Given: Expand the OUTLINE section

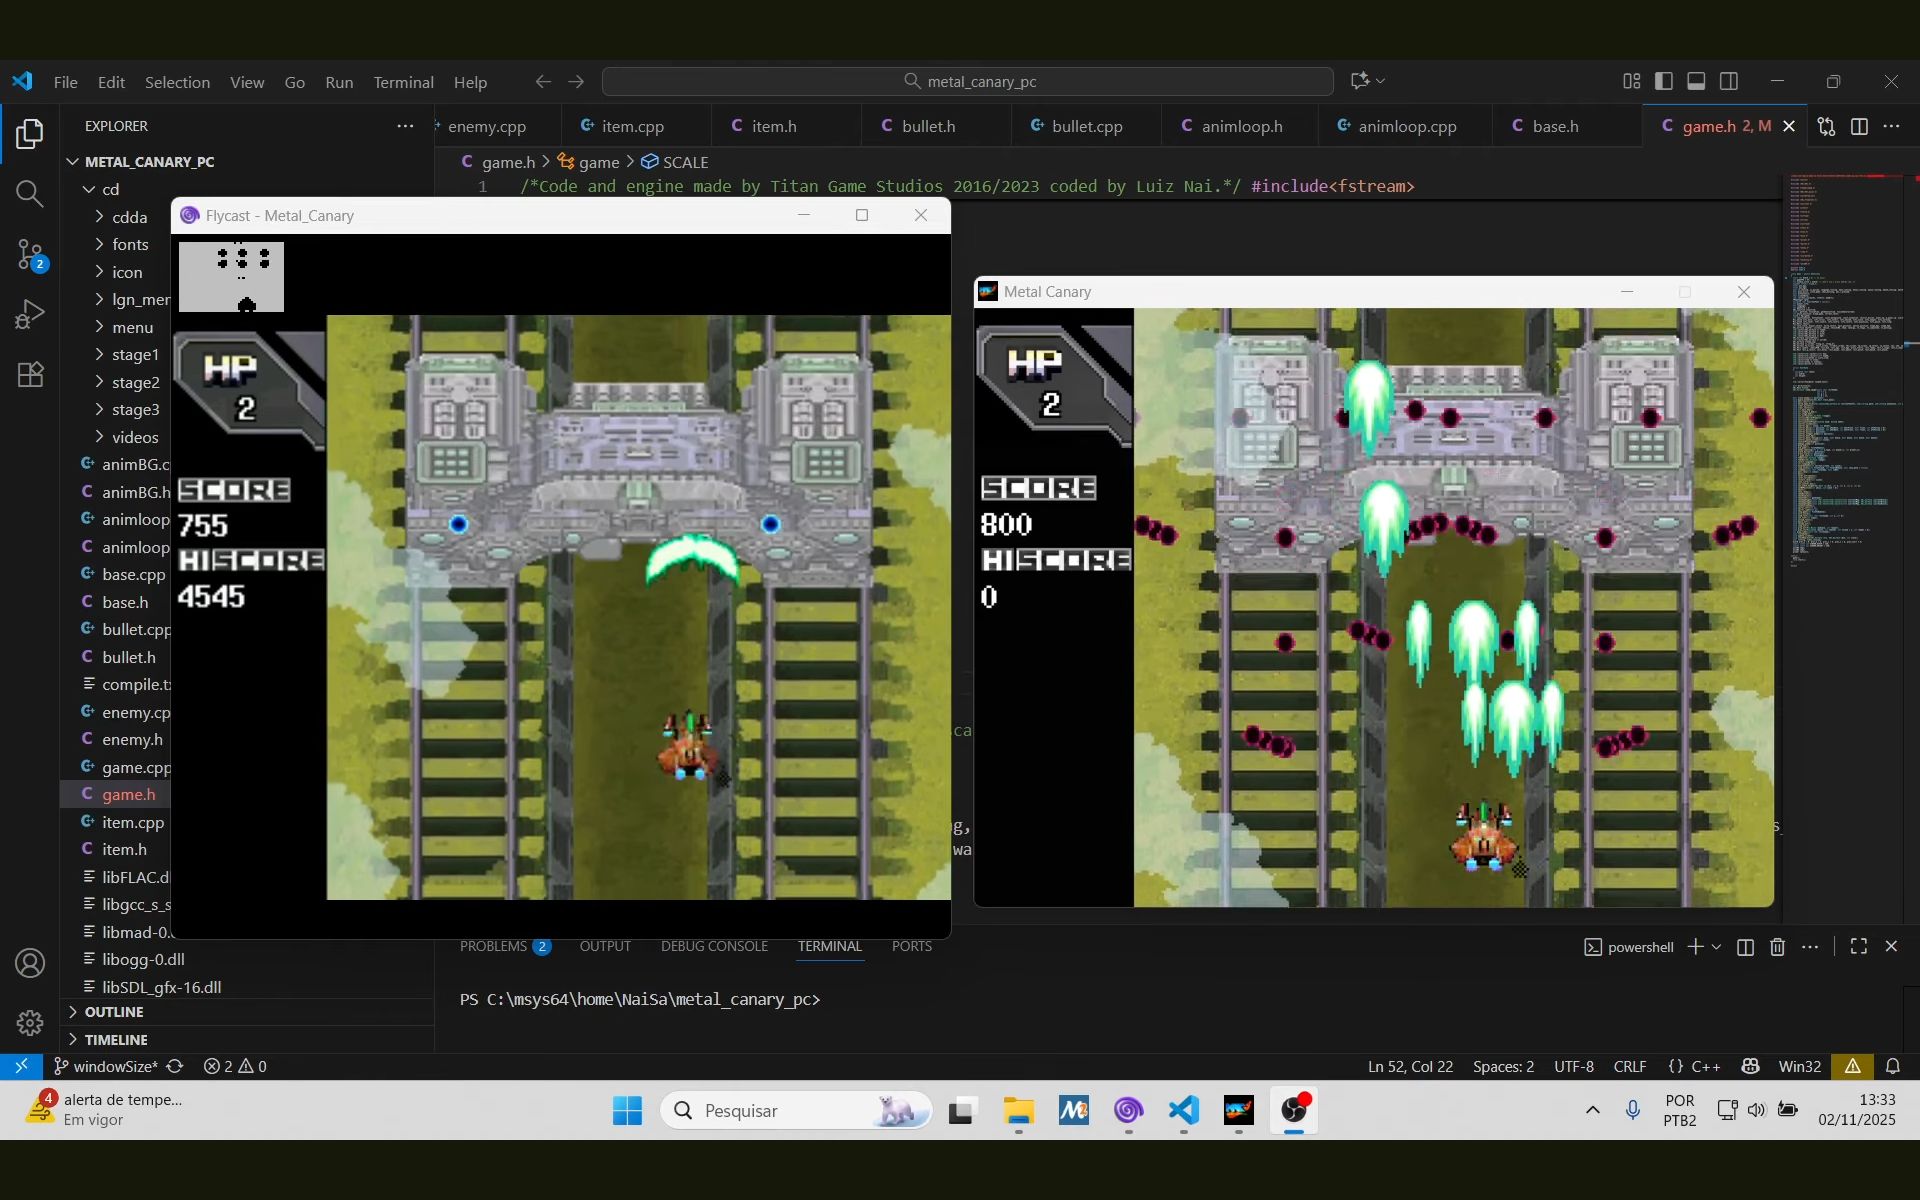Looking at the screenshot, I should point(114,1012).
